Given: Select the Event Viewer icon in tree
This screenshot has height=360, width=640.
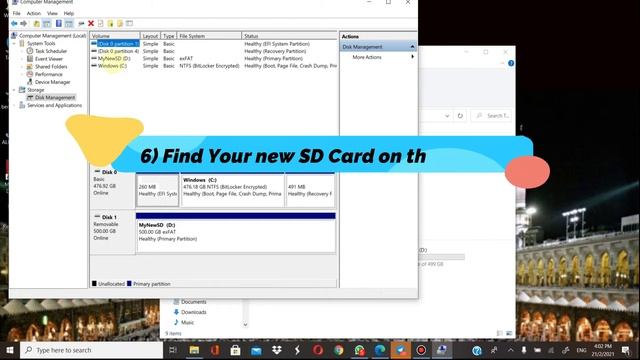Looking at the screenshot, I should [30, 59].
